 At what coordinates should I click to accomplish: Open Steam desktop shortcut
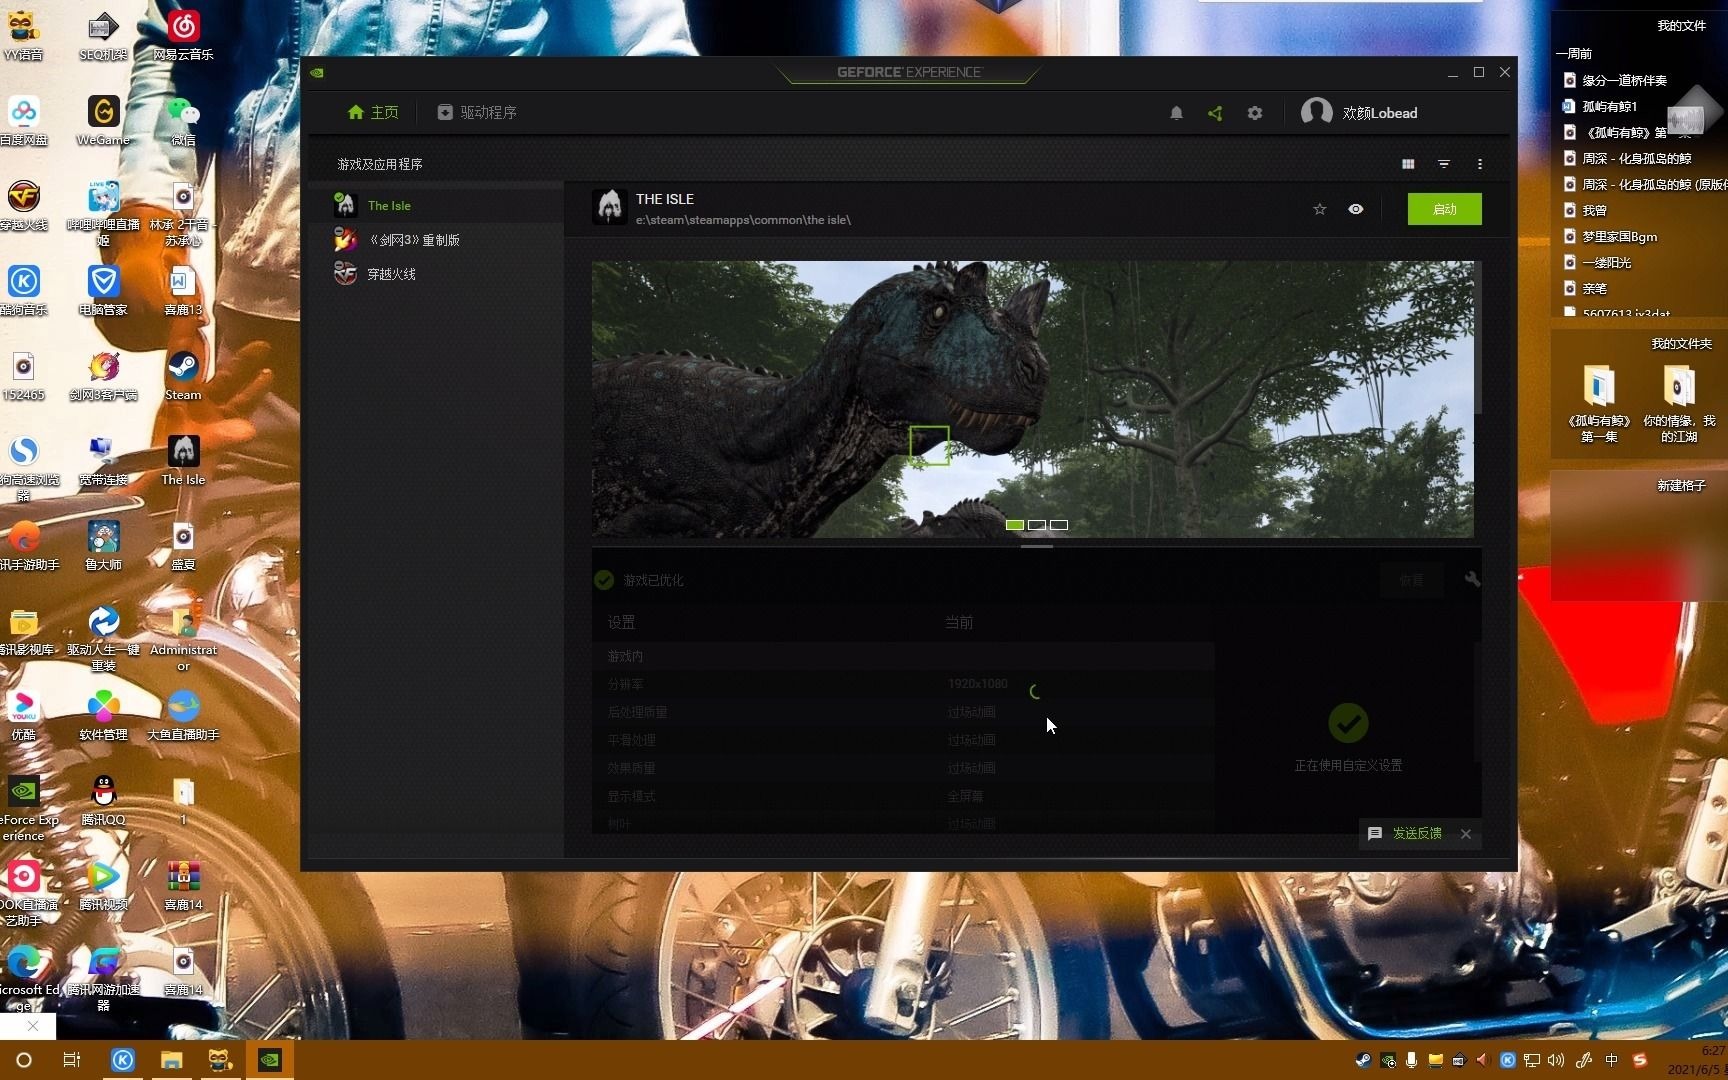(183, 375)
